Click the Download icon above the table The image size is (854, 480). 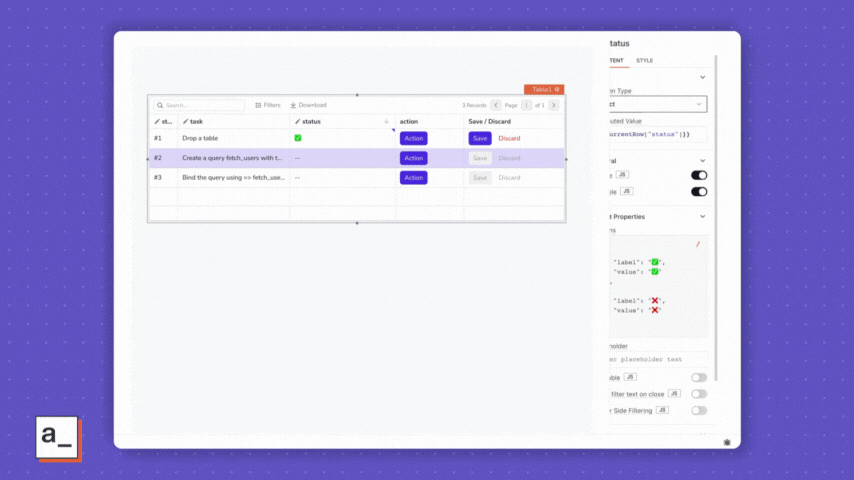click(x=293, y=105)
